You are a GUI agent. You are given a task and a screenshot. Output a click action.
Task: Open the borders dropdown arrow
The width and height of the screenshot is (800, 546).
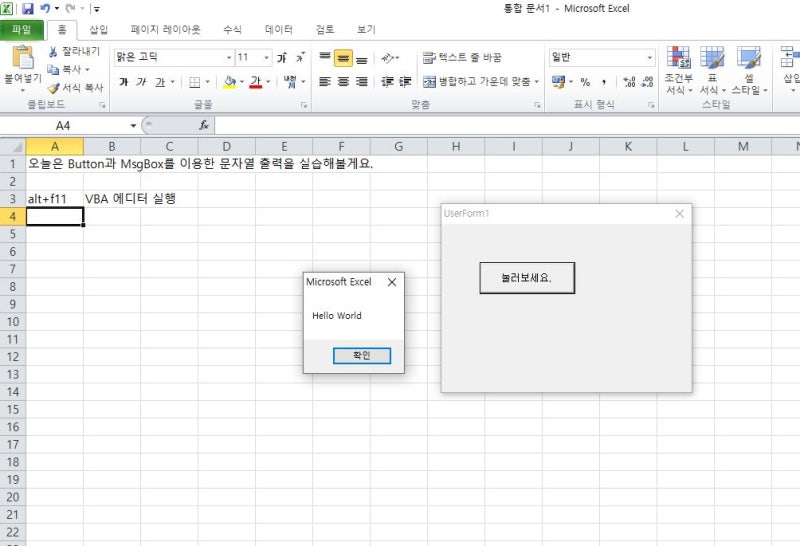207,82
